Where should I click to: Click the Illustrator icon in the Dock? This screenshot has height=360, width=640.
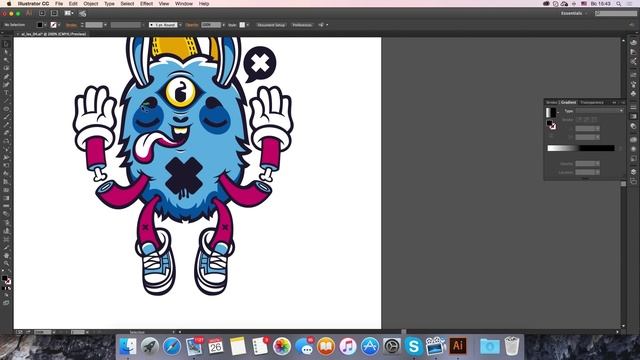coord(458,346)
